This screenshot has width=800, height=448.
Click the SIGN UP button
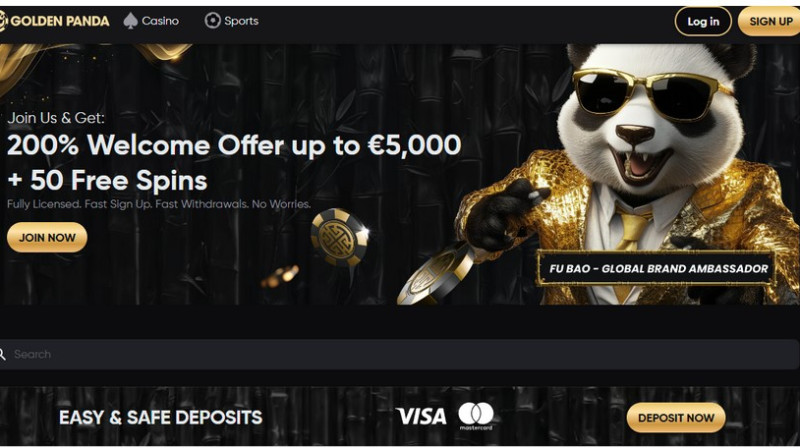point(769,21)
